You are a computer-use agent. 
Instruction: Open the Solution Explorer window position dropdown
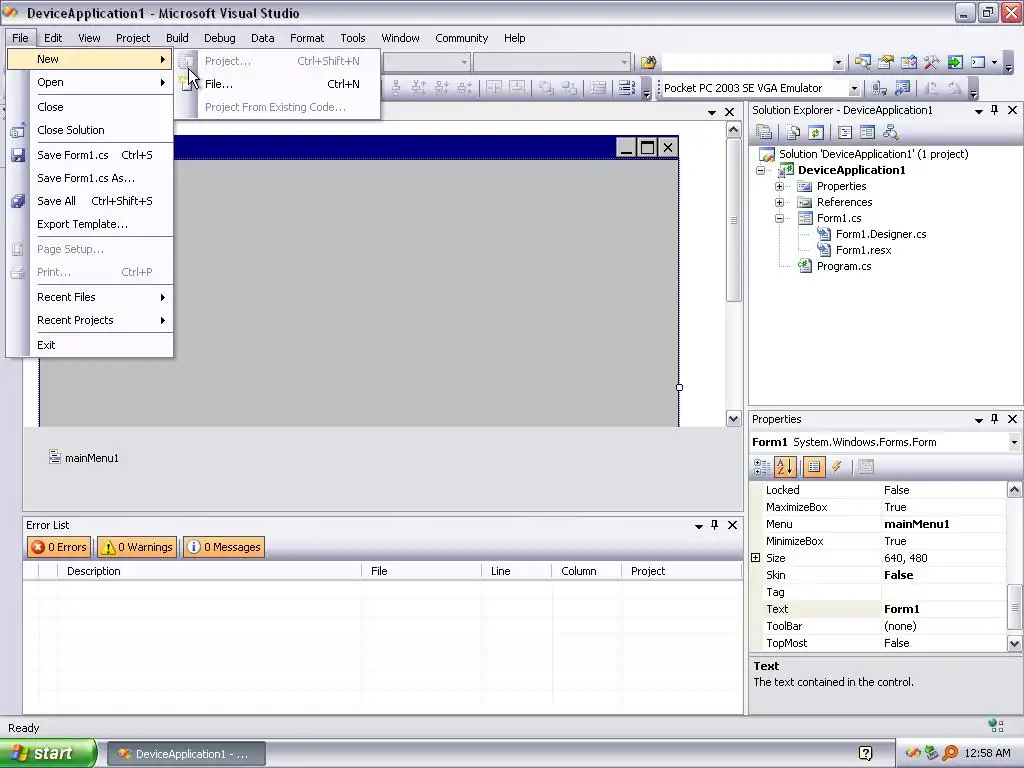click(978, 111)
